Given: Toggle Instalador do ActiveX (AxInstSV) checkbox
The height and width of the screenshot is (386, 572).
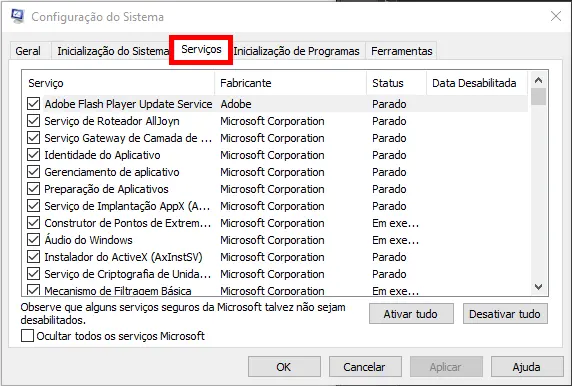Looking at the screenshot, I should point(34,257).
